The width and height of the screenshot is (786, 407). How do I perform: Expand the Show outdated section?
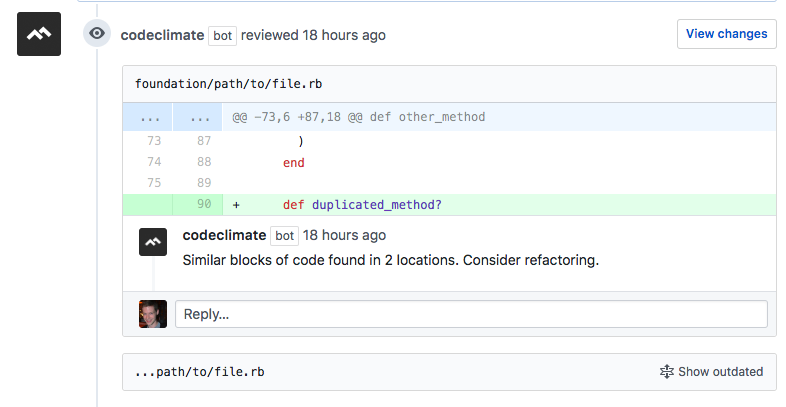712,372
